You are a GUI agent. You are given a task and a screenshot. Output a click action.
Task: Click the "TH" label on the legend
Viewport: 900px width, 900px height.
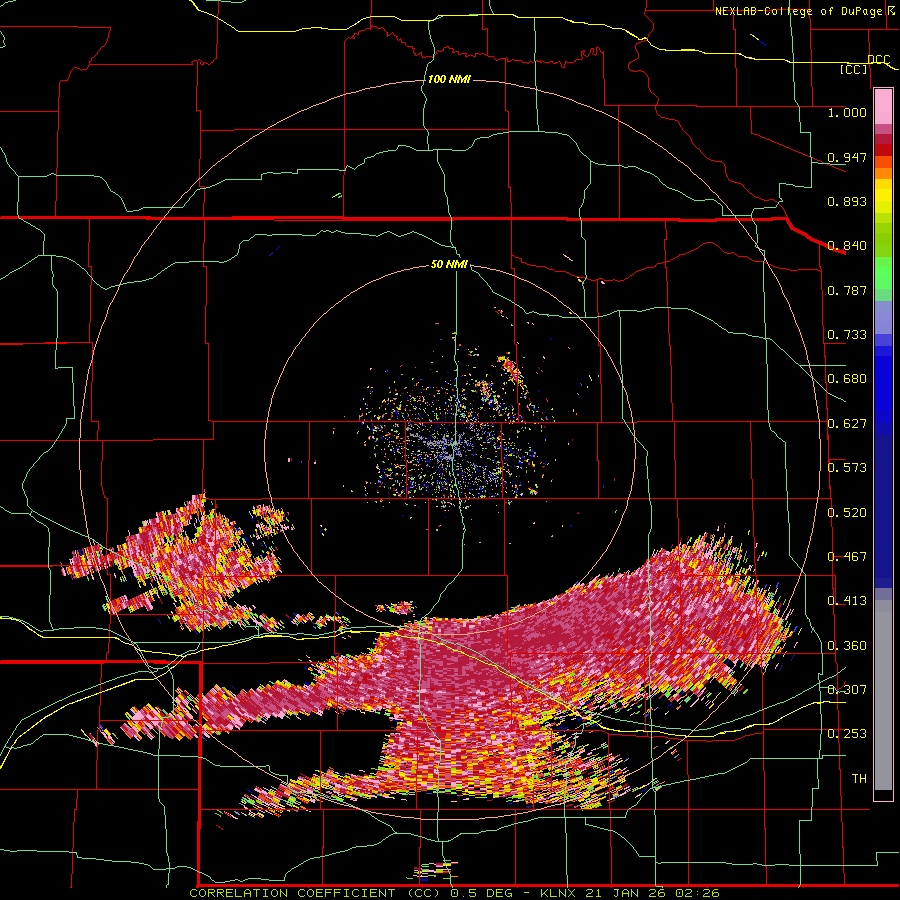pyautogui.click(x=859, y=779)
